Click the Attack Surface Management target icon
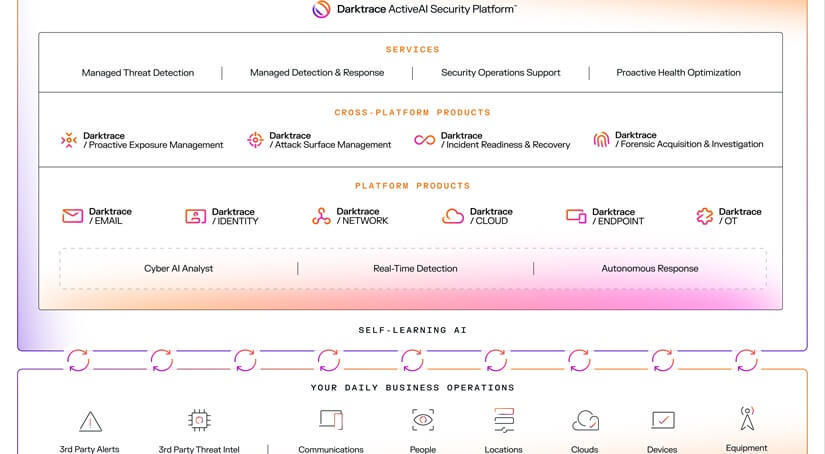Screen dimensions: 825x454 click(x=255, y=140)
